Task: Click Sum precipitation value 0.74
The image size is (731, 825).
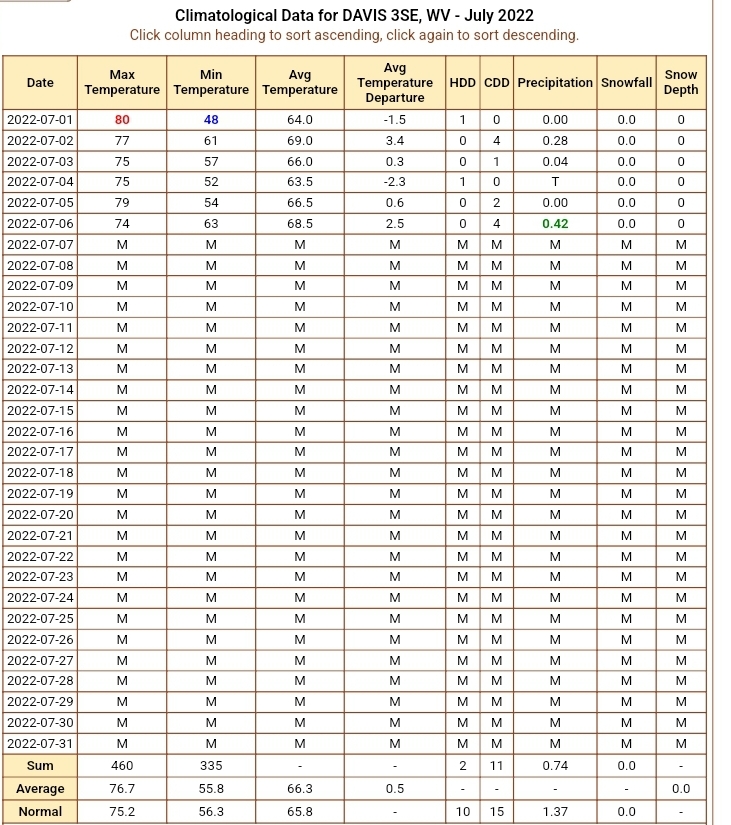Action: (x=555, y=766)
